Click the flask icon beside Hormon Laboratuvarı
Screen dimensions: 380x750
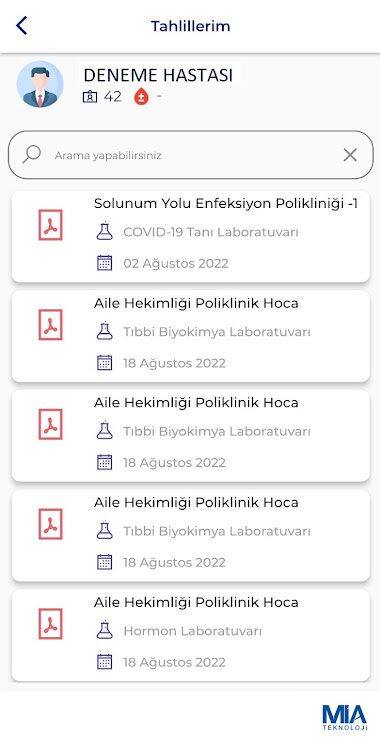(104, 630)
